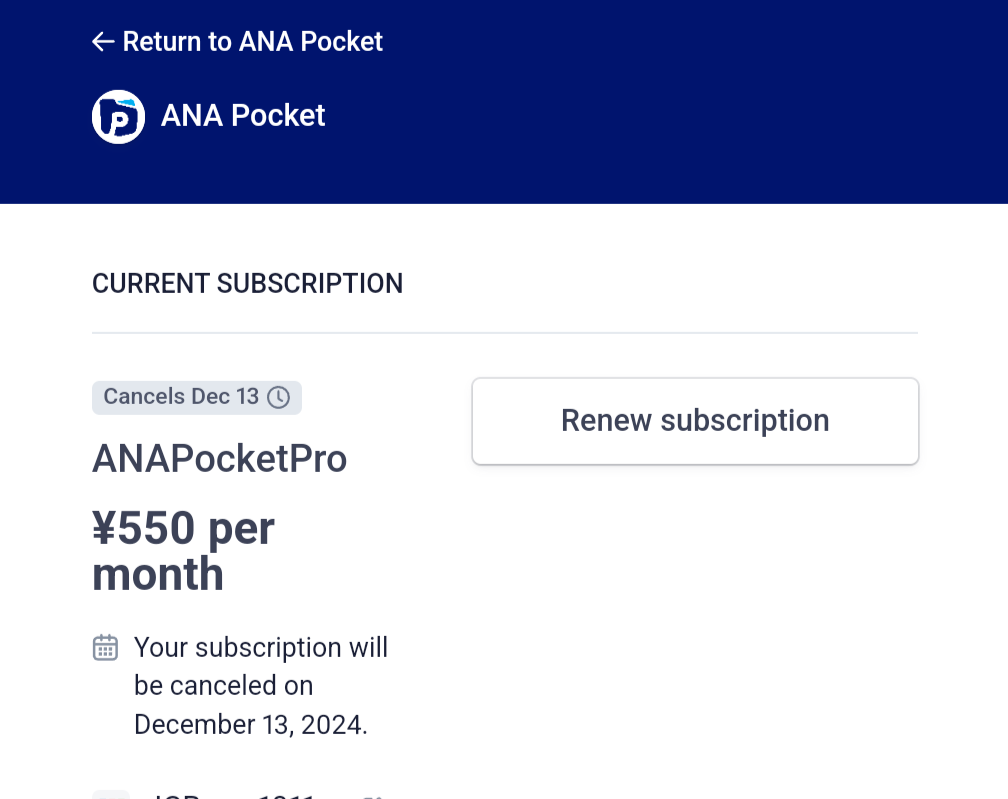Click the calendar icon beside cancellation notice

click(105, 647)
